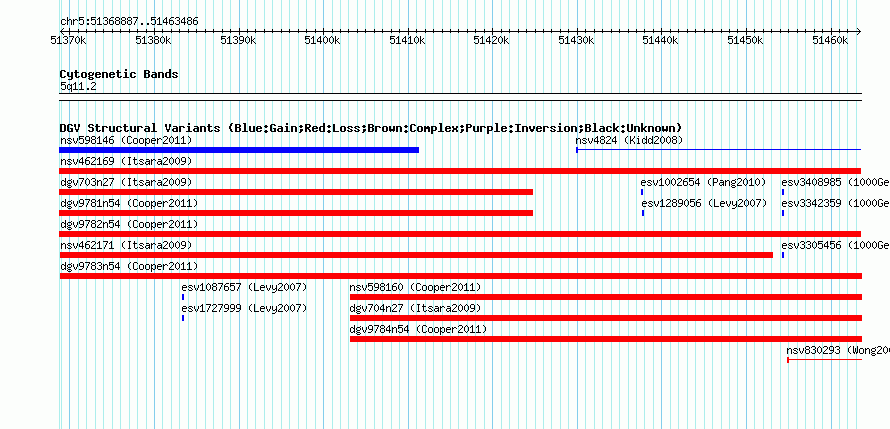This screenshot has width=890, height=429.
Task: Click the DGV Structural Variants track title
Action: [x=371, y=128]
